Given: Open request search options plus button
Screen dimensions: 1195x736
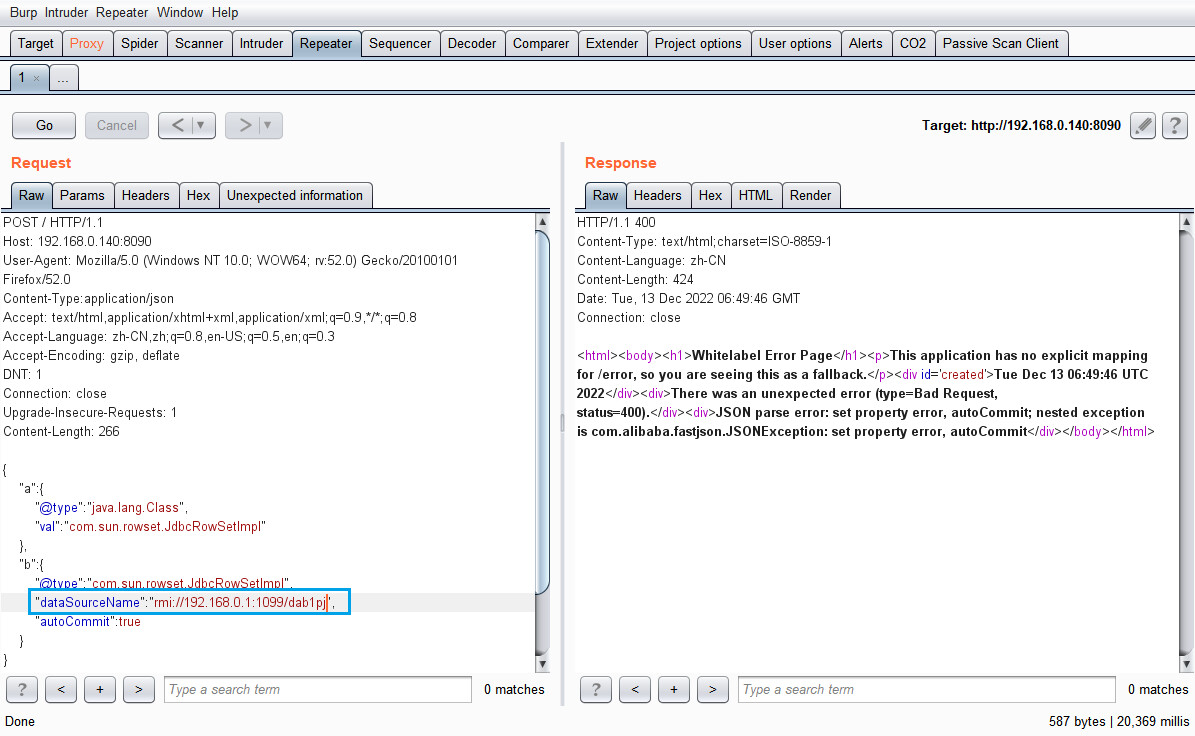Looking at the screenshot, I should pos(100,690).
